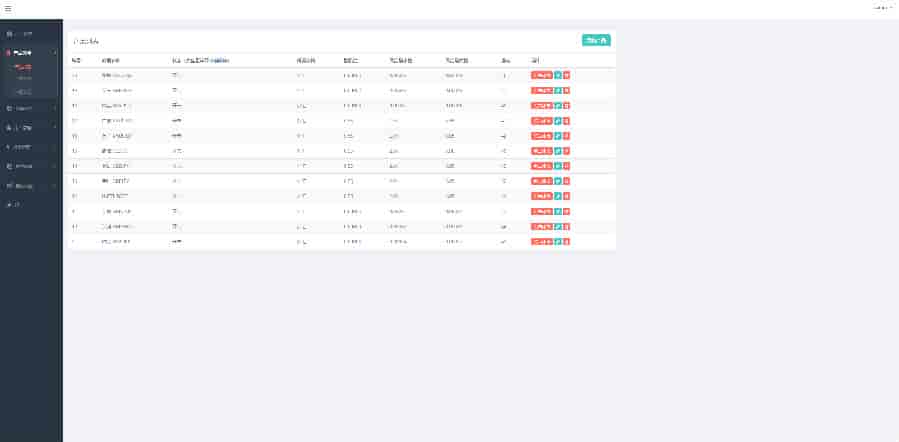Click the red delete icon in the third row

tap(567, 105)
